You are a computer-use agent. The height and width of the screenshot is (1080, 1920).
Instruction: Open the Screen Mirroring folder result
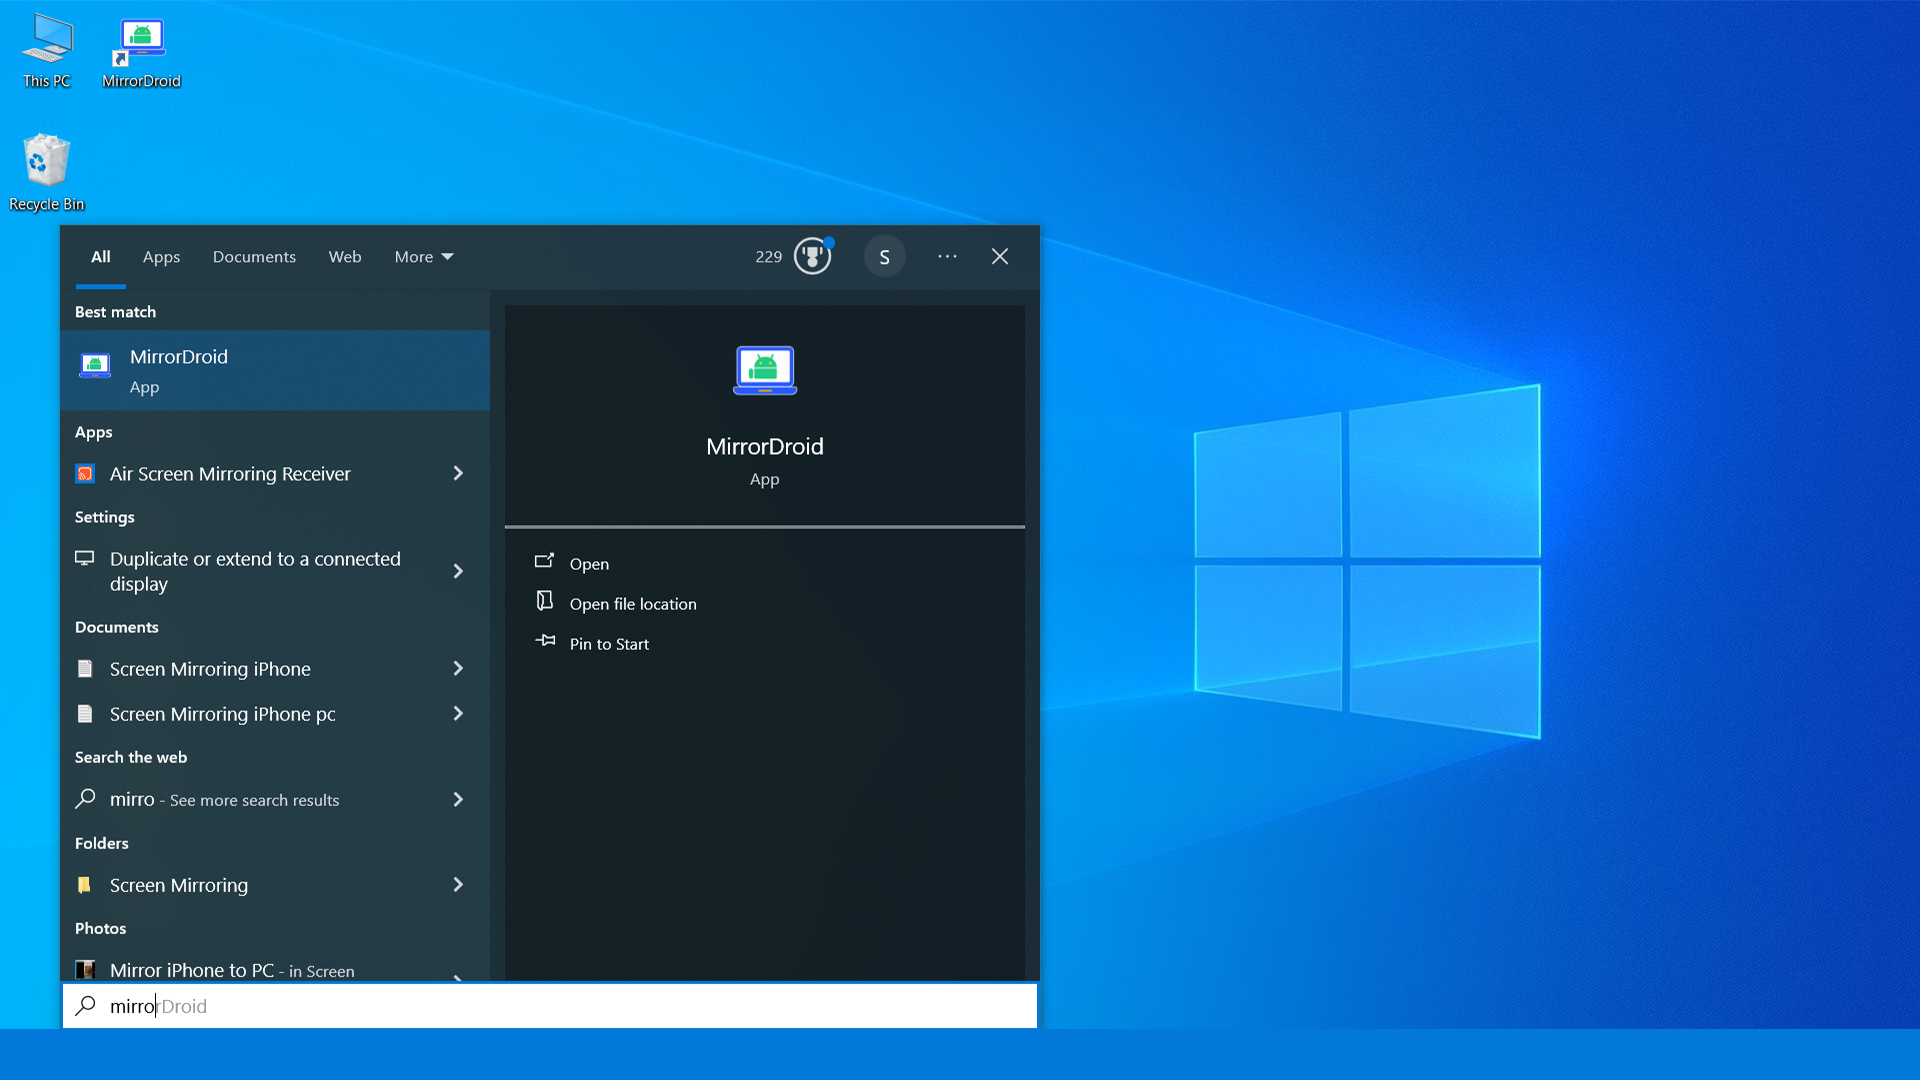[x=179, y=885]
